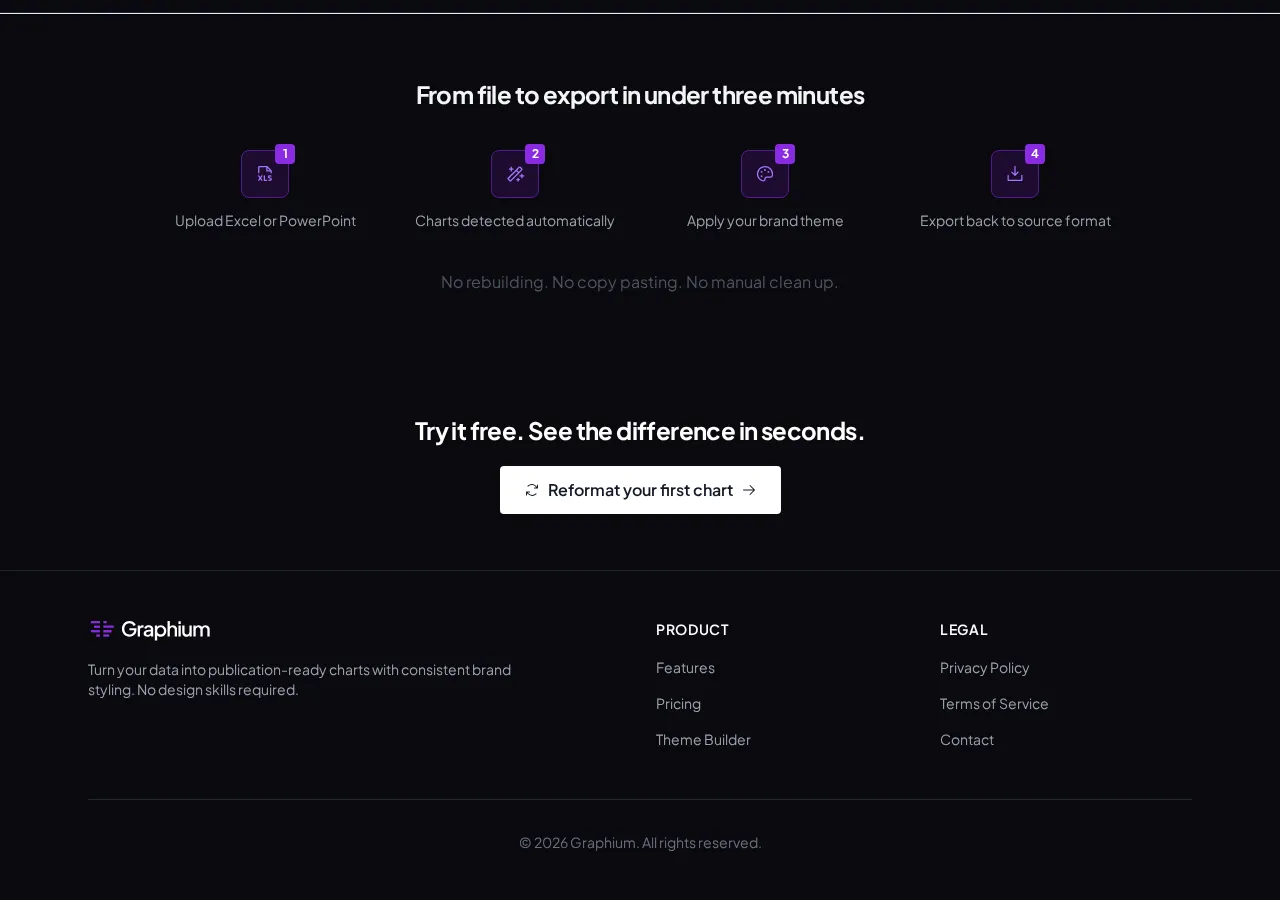Click the refresh arrows icon inside the CTA button
Viewport: 1280px width, 900px height.
point(531,490)
